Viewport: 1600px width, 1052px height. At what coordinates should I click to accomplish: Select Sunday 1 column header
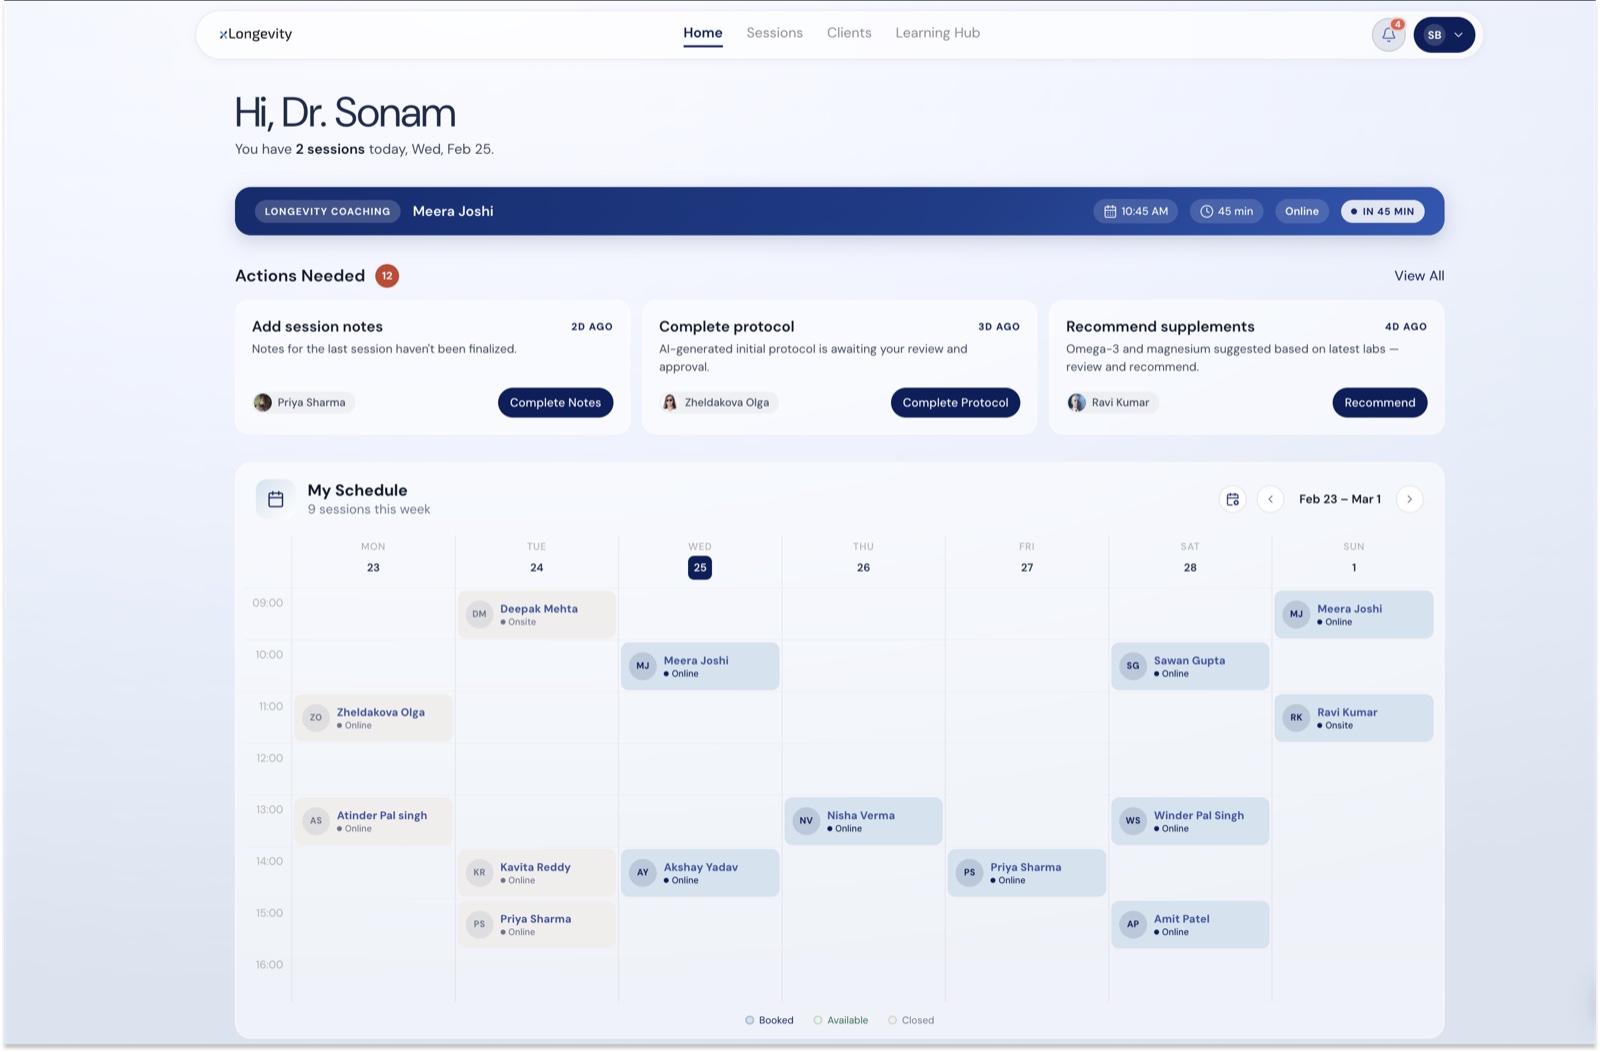[x=1354, y=558]
